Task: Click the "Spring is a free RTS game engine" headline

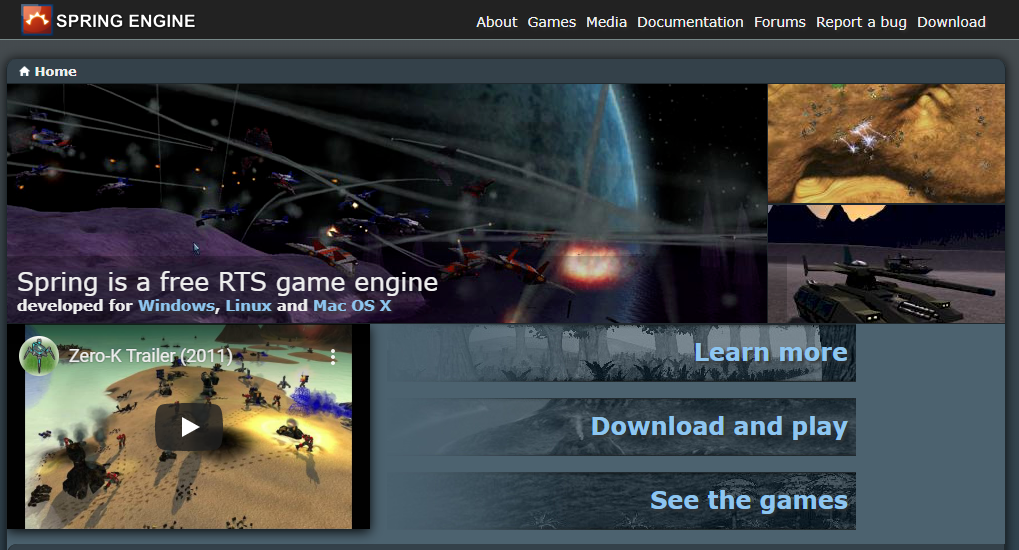Action: [227, 282]
